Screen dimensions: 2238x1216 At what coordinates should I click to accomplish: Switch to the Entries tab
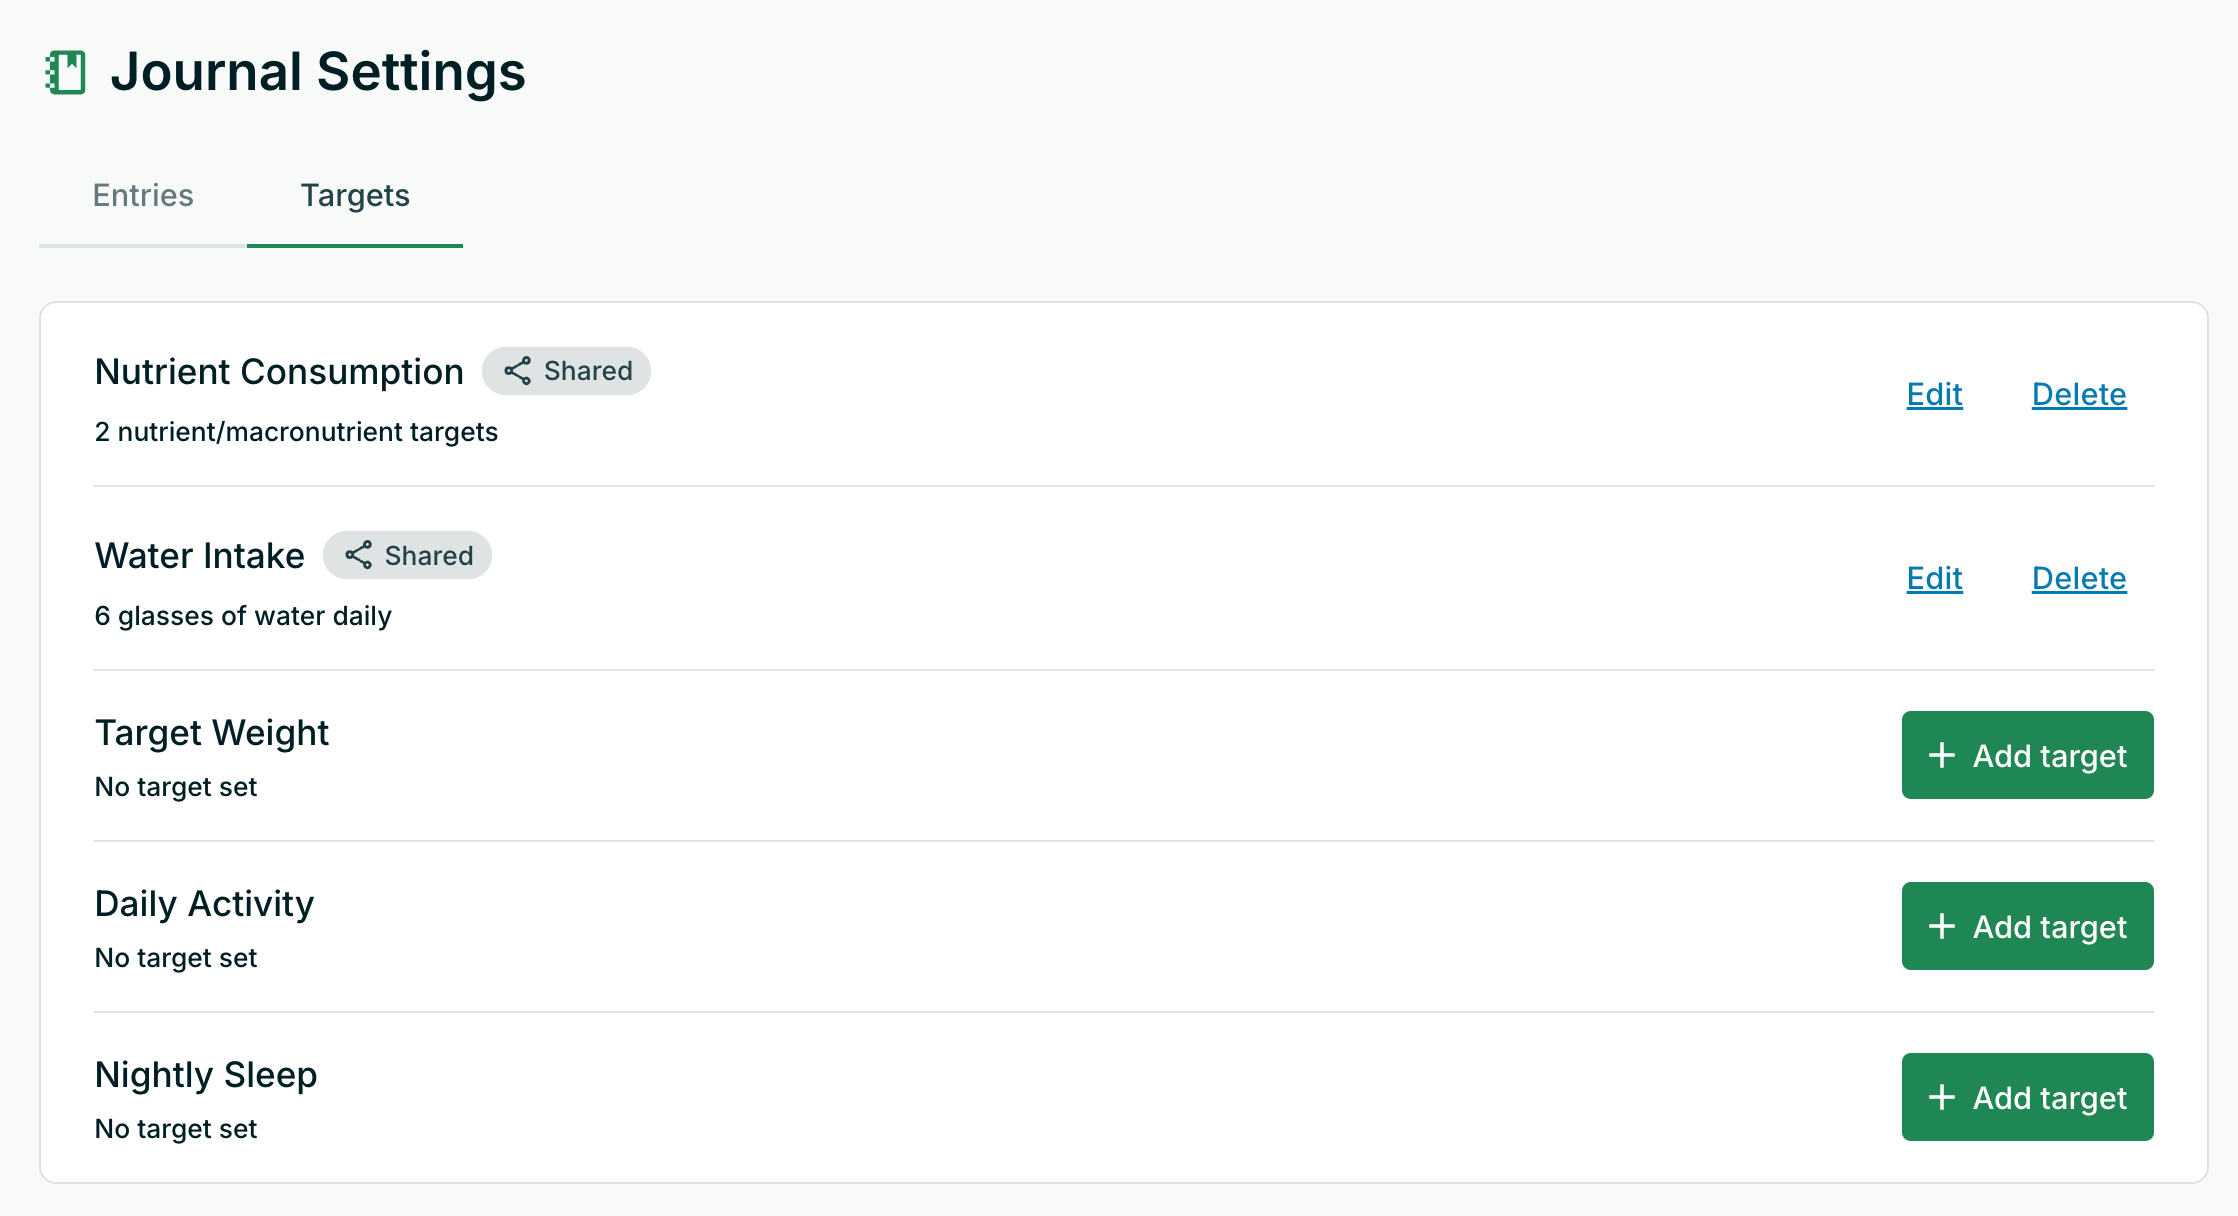pos(143,195)
